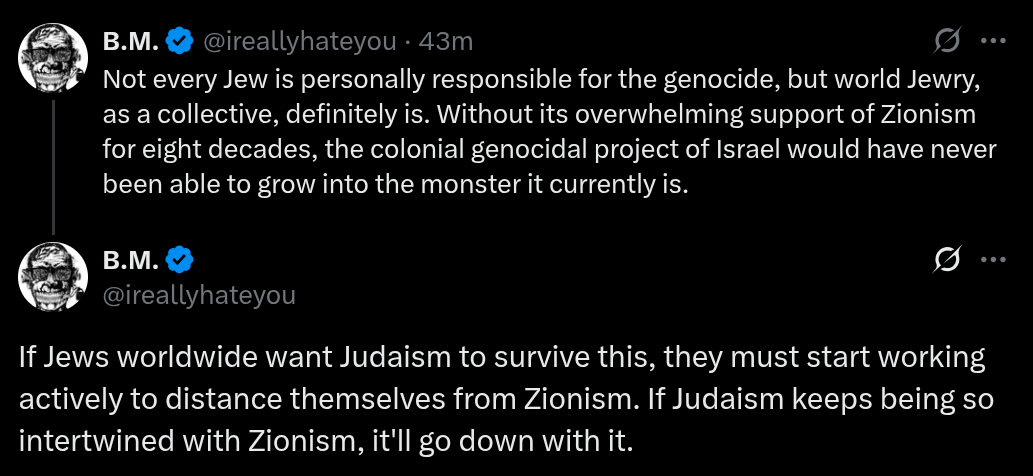The width and height of the screenshot is (1033, 476).
Task: Open the more options ellipsis on first post
Action: 994,41
